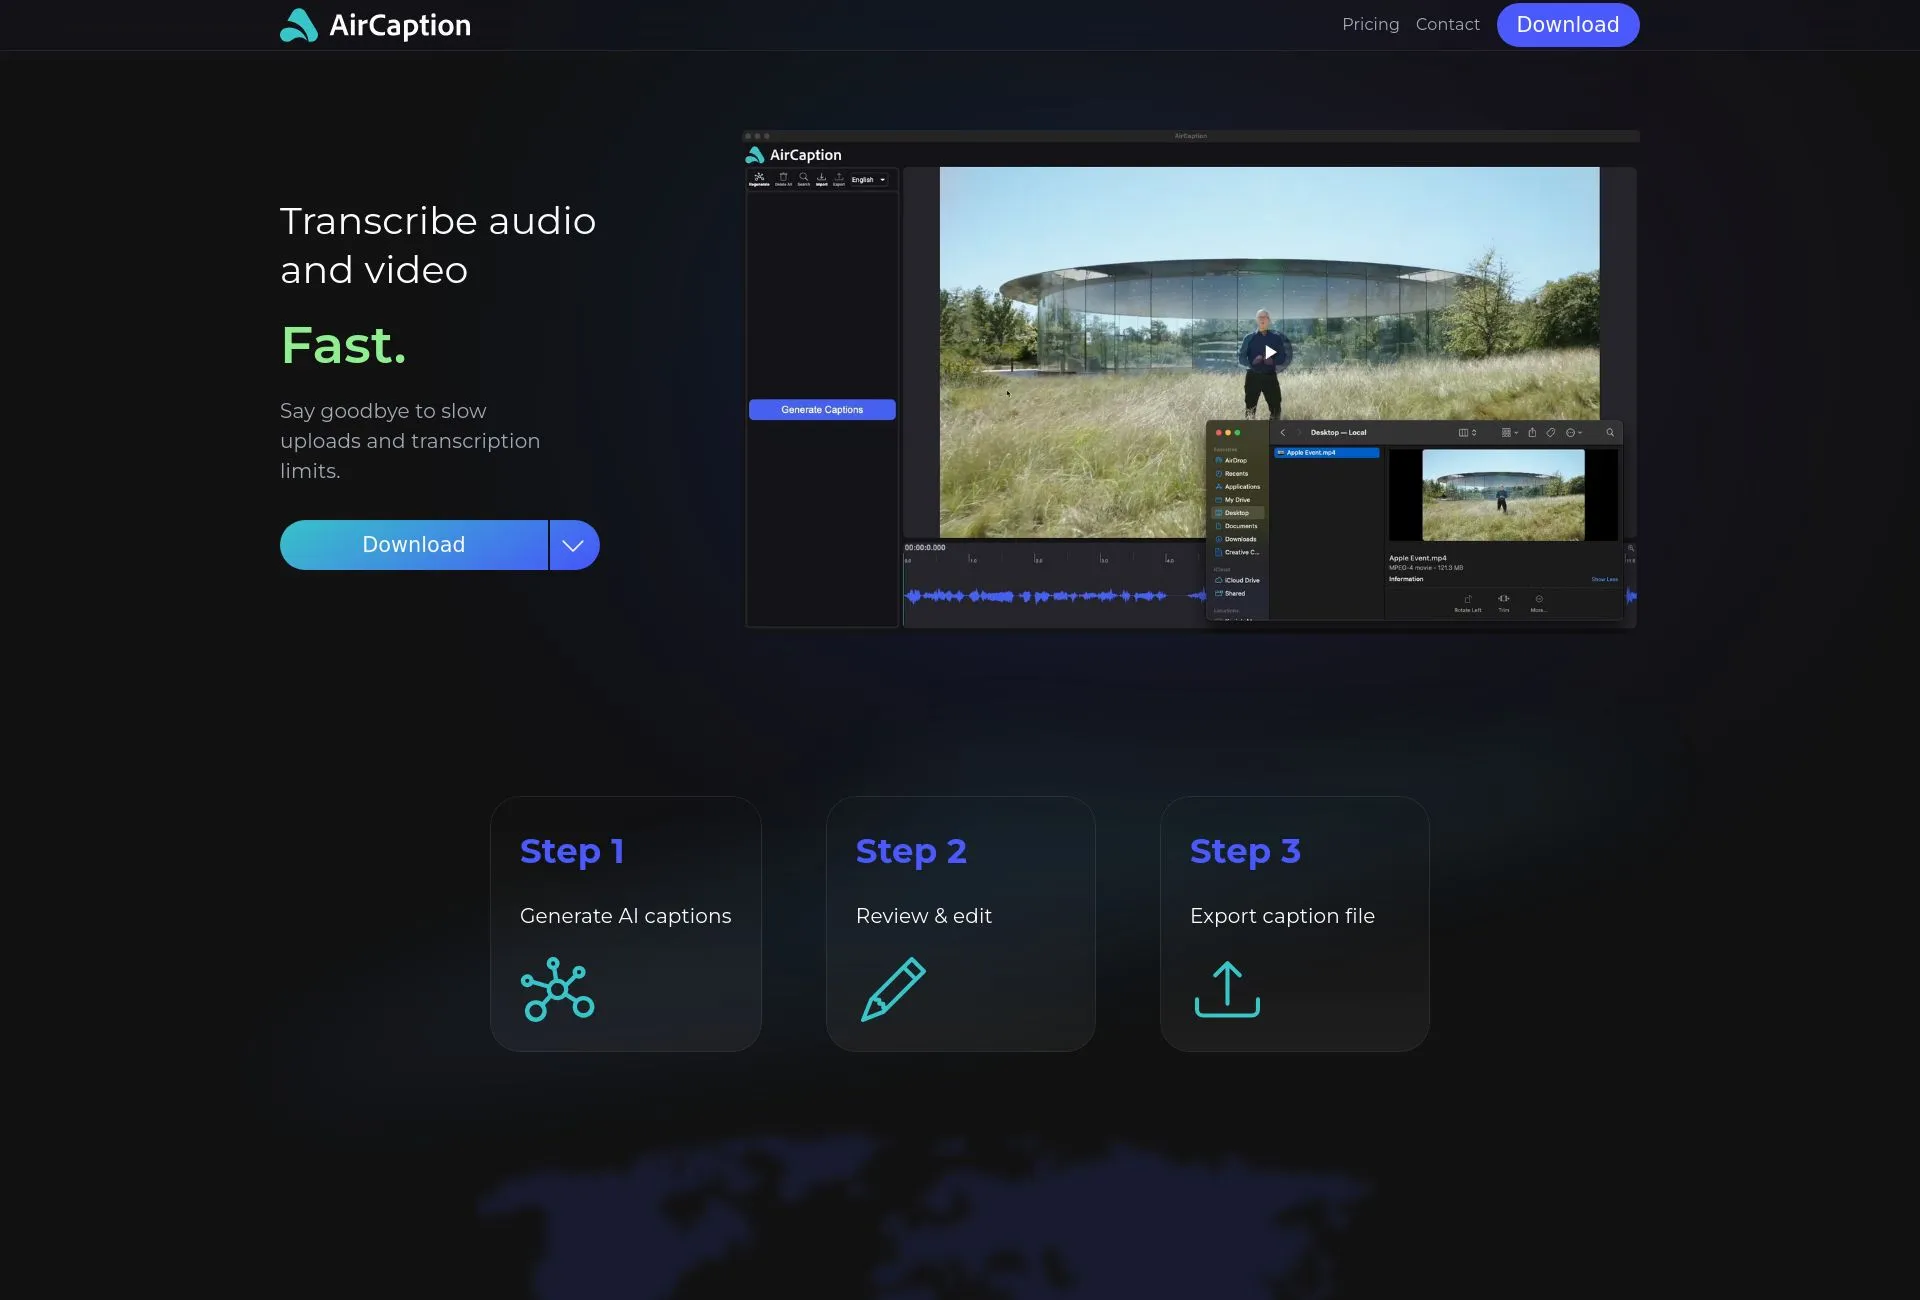Select Desktop in the Finder sidebar
The image size is (1920, 1300).
[x=1238, y=513]
